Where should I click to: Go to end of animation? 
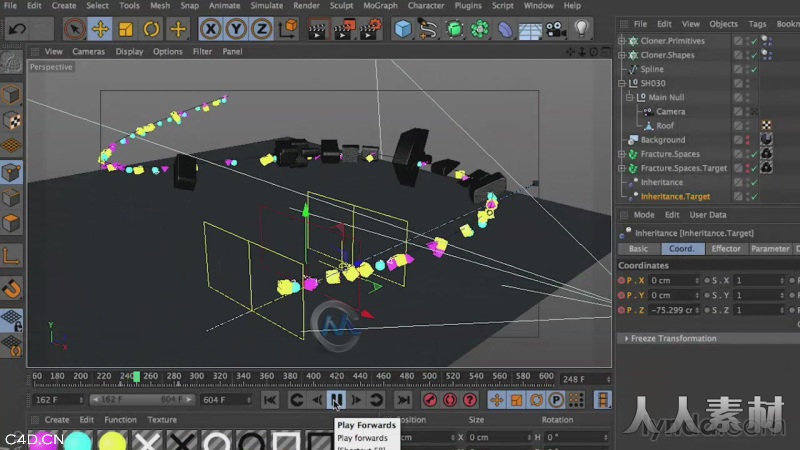[404, 401]
